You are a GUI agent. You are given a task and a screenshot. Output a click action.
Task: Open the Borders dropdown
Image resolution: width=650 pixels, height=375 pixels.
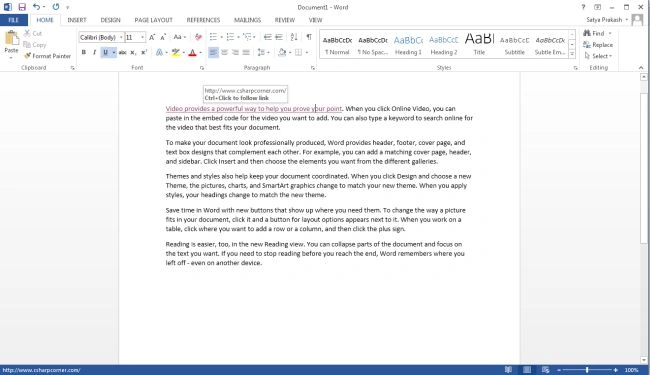(306, 52)
